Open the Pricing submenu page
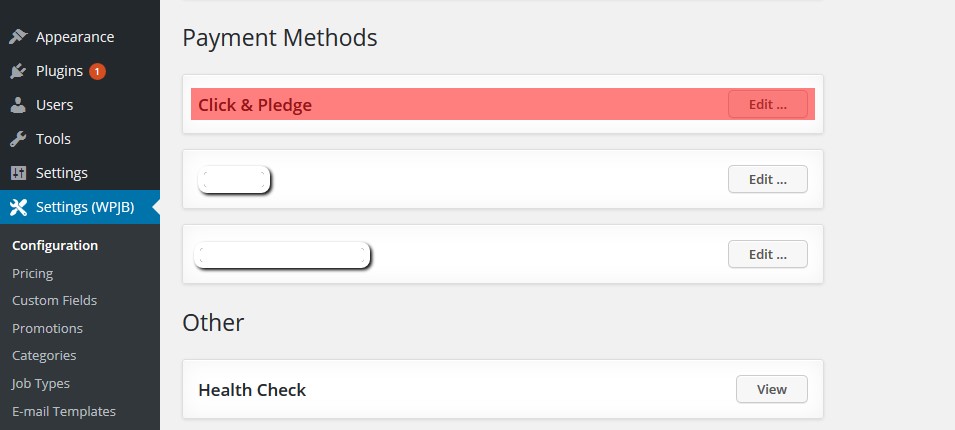This screenshot has width=955, height=430. (x=32, y=273)
